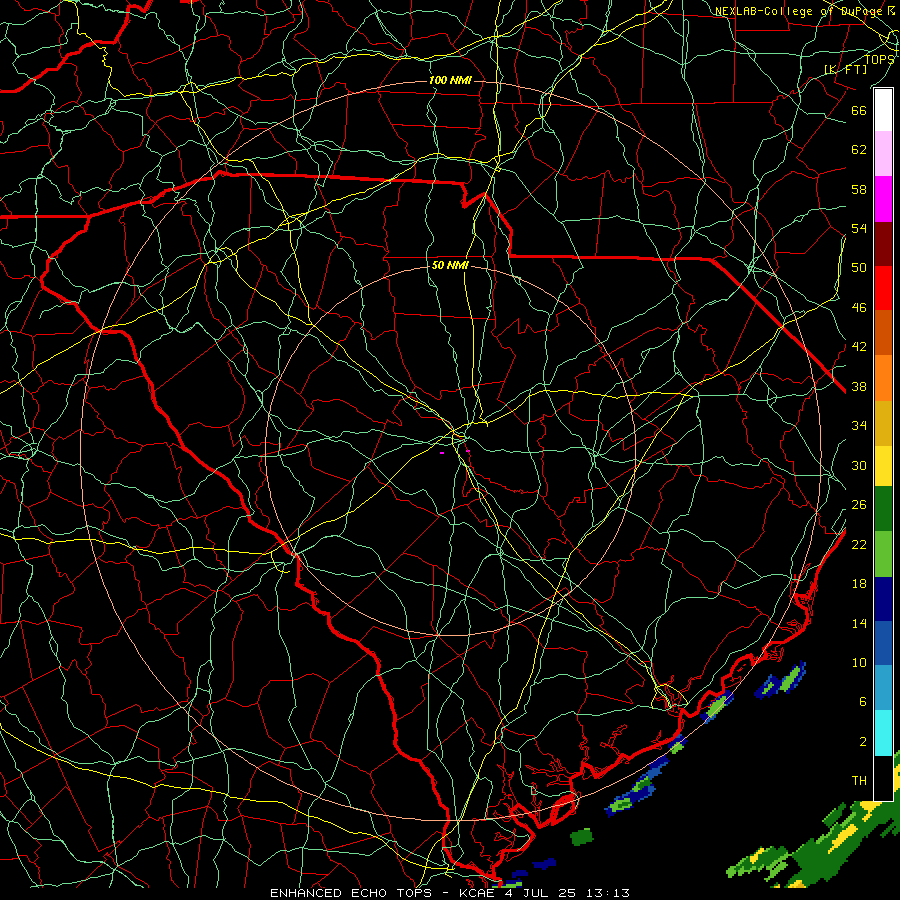Click the 50 legend value

click(x=859, y=267)
